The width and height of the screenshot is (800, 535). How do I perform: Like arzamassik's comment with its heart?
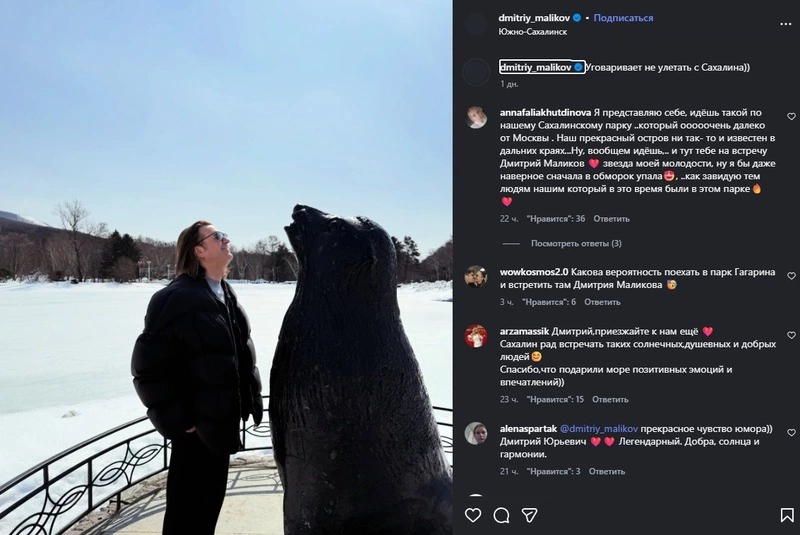(x=791, y=335)
